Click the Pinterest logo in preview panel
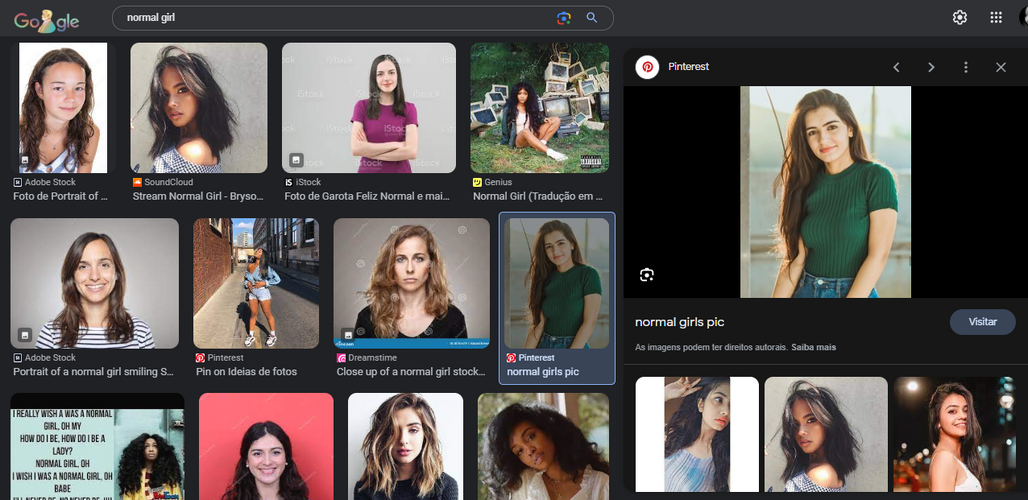Screen dimensions: 1028x500 click(647, 67)
